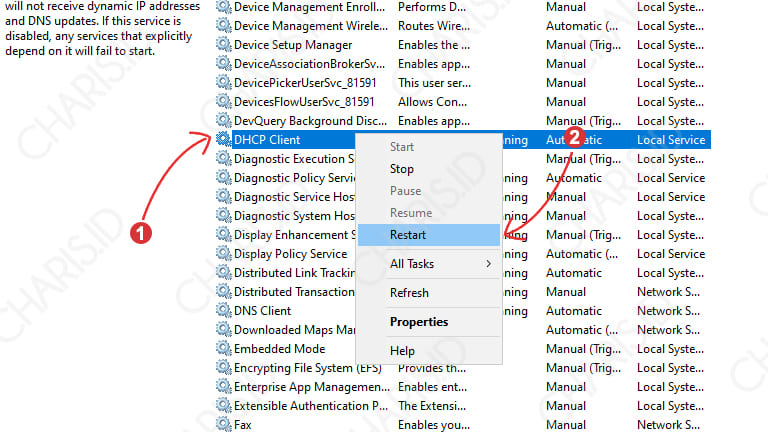
Task: Select Encrypting File System (EFS) service
Action: pyautogui.click(x=308, y=368)
